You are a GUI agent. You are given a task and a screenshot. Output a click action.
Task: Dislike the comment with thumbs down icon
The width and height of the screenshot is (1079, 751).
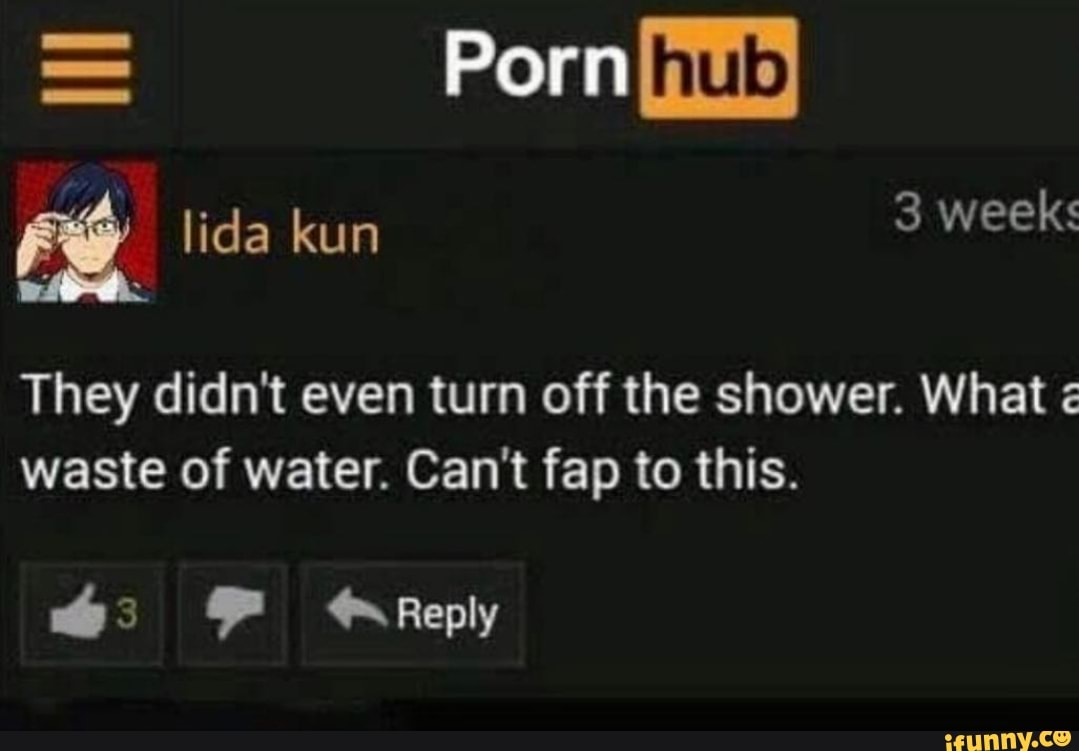(x=235, y=613)
